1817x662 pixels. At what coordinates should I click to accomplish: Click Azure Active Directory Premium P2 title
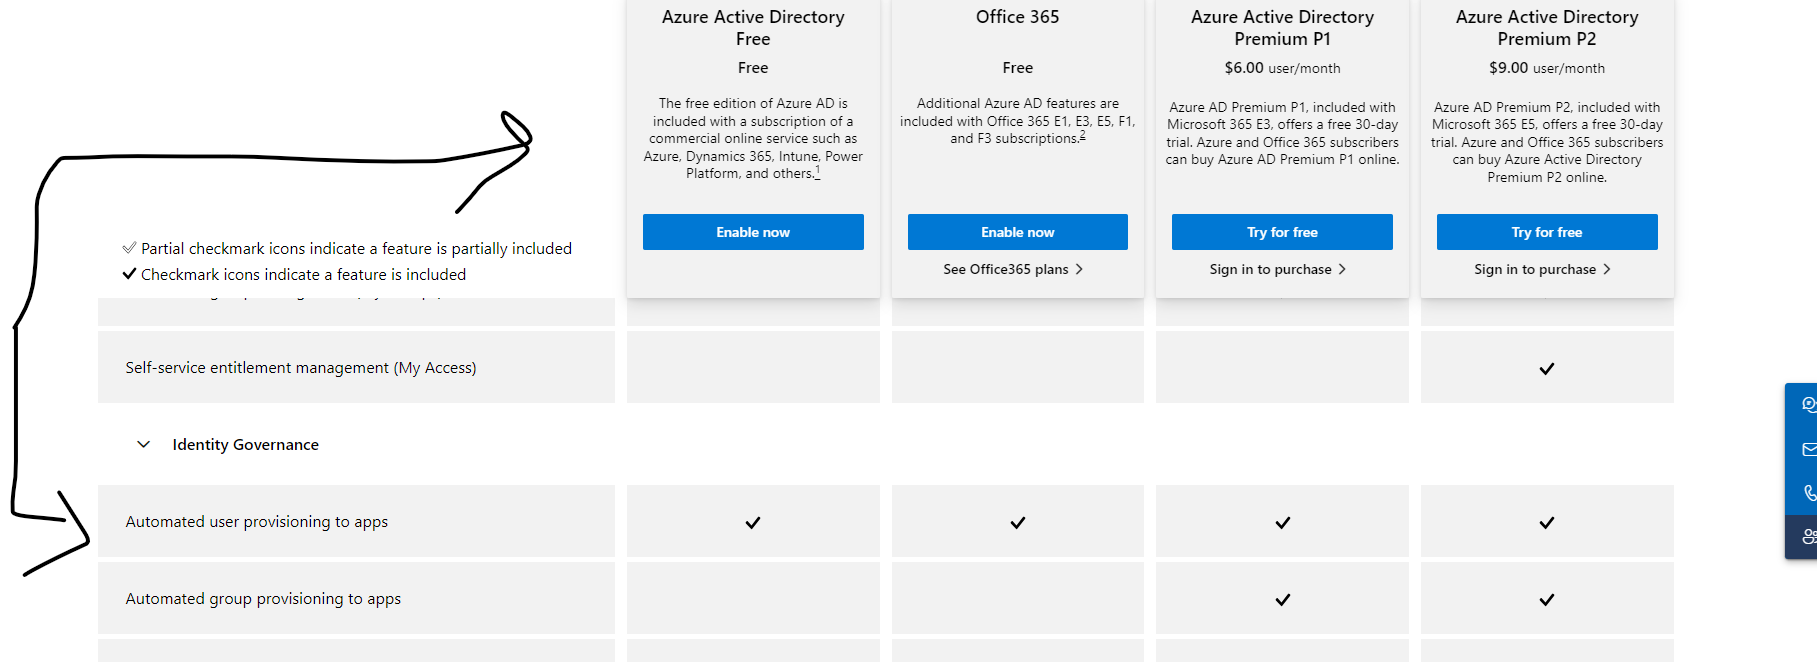tap(1547, 28)
